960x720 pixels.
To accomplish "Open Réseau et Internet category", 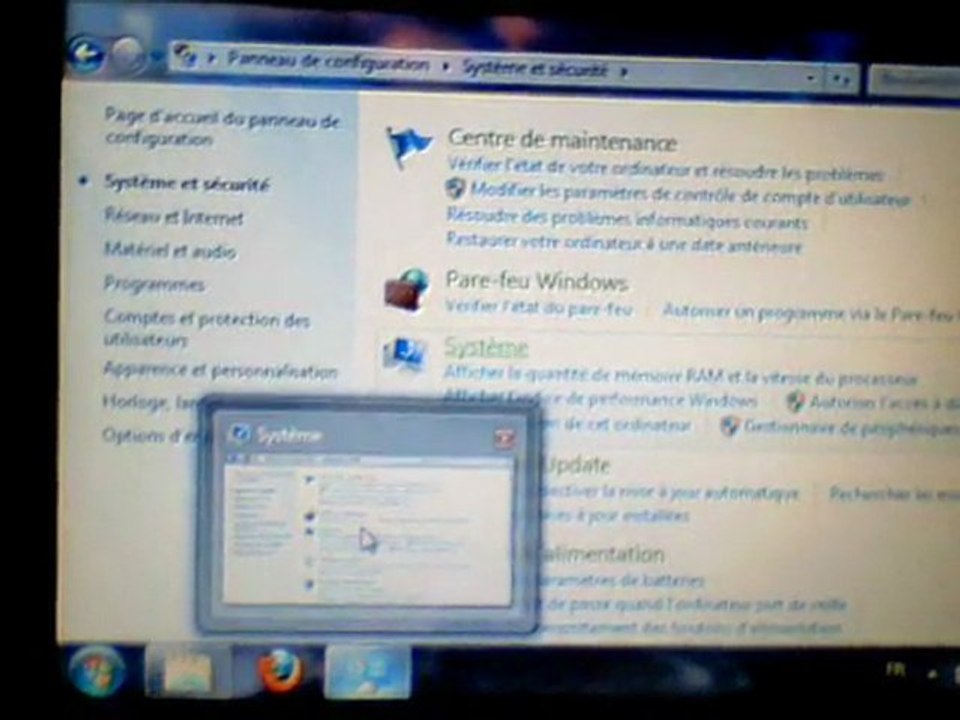I will 174,216.
